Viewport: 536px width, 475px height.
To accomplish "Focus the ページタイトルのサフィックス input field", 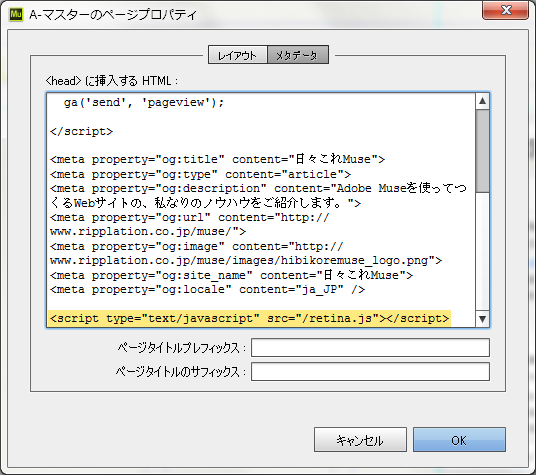I will (370, 371).
